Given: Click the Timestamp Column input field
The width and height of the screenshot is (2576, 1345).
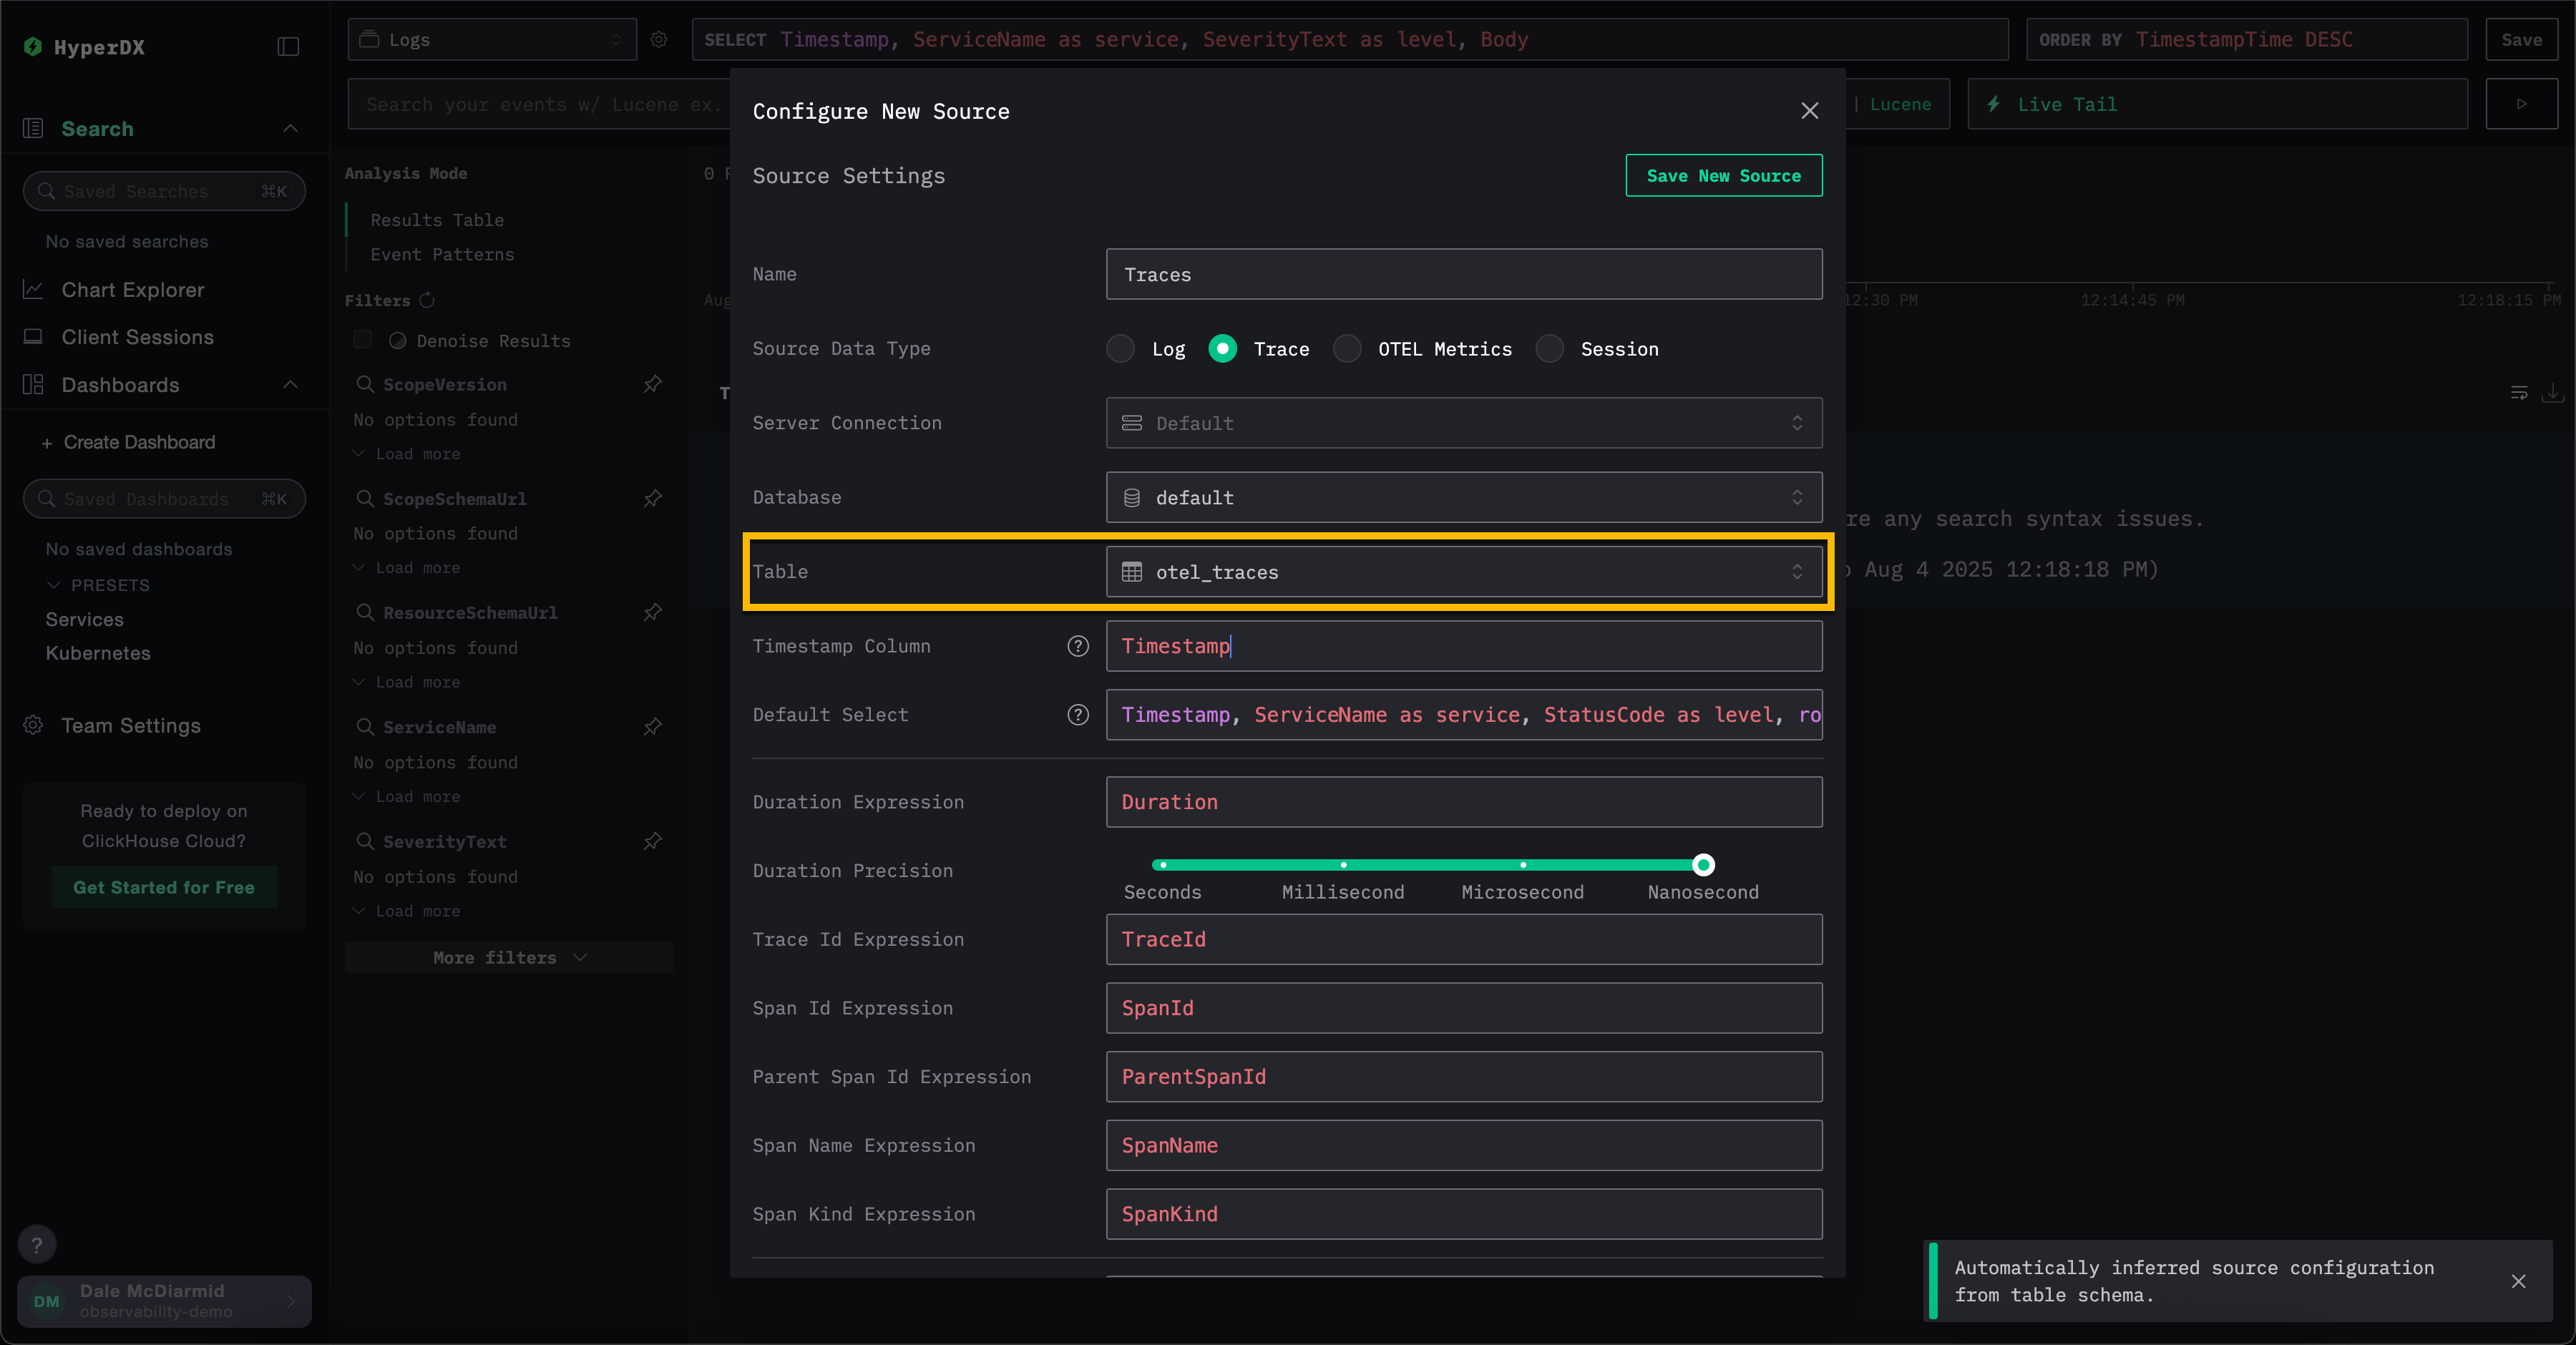Looking at the screenshot, I should (x=1463, y=646).
